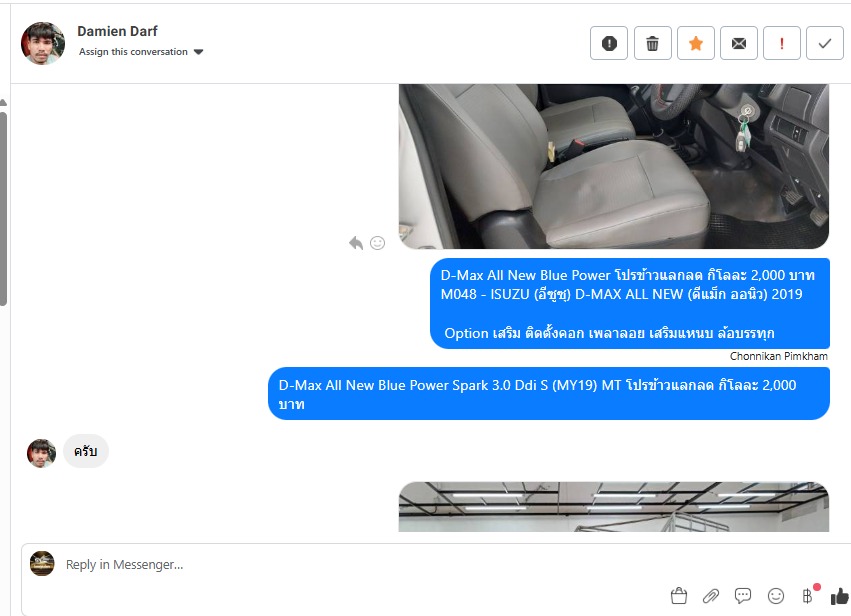This screenshot has width=851, height=616.
Task: Toggle the orange star follow-up flag
Action: click(696, 43)
